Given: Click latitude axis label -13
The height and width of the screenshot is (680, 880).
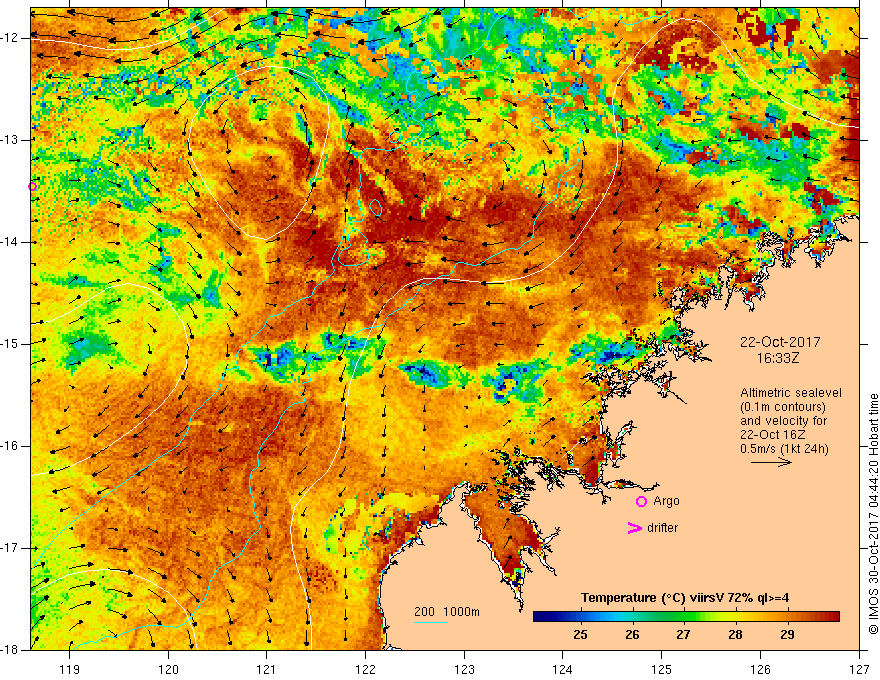Looking at the screenshot, I should [11, 140].
